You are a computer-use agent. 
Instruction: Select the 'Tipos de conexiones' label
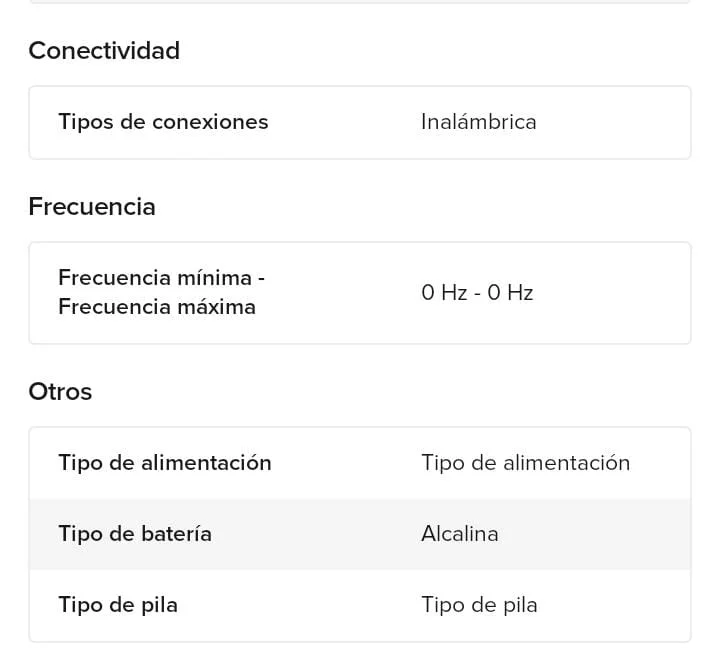163,122
